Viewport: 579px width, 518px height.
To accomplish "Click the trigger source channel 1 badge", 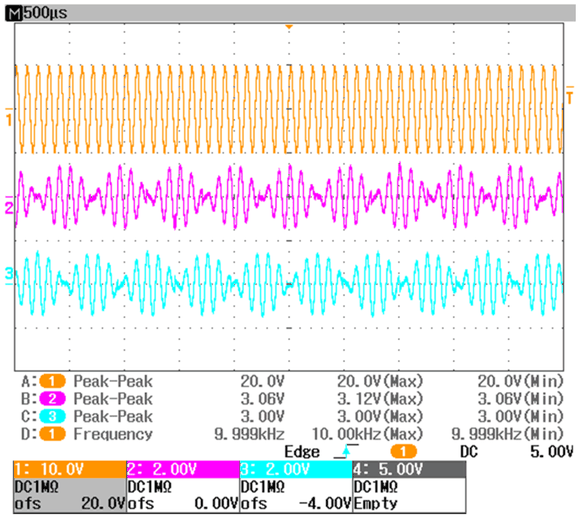I will 403,452.
